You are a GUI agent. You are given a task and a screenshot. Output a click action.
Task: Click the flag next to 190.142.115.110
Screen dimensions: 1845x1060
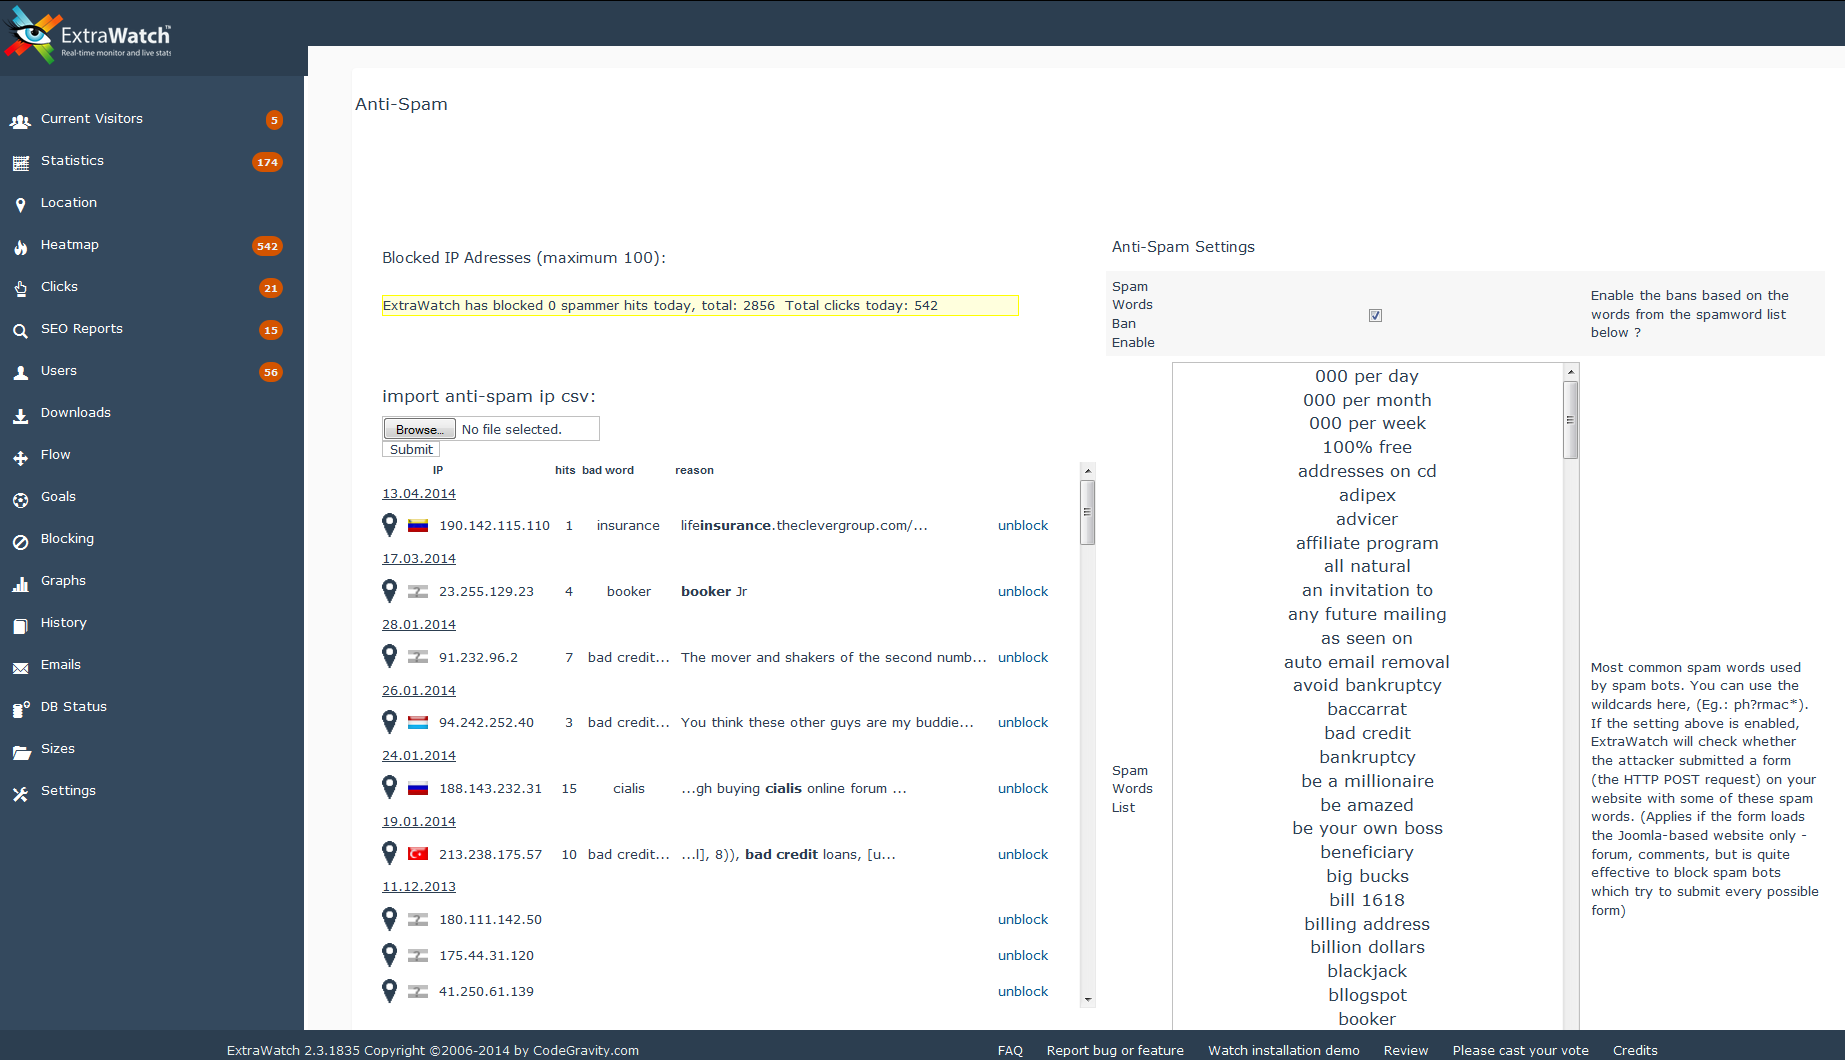(418, 525)
